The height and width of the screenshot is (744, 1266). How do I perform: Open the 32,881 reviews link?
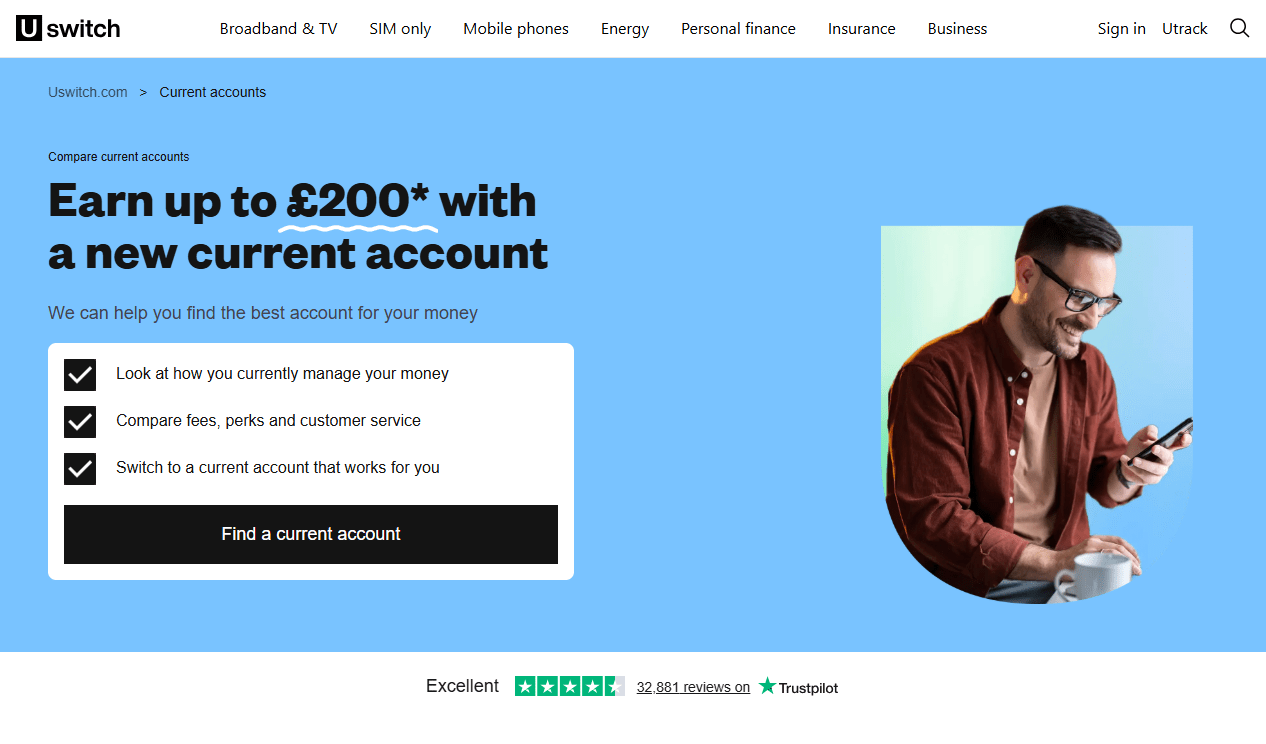693,687
